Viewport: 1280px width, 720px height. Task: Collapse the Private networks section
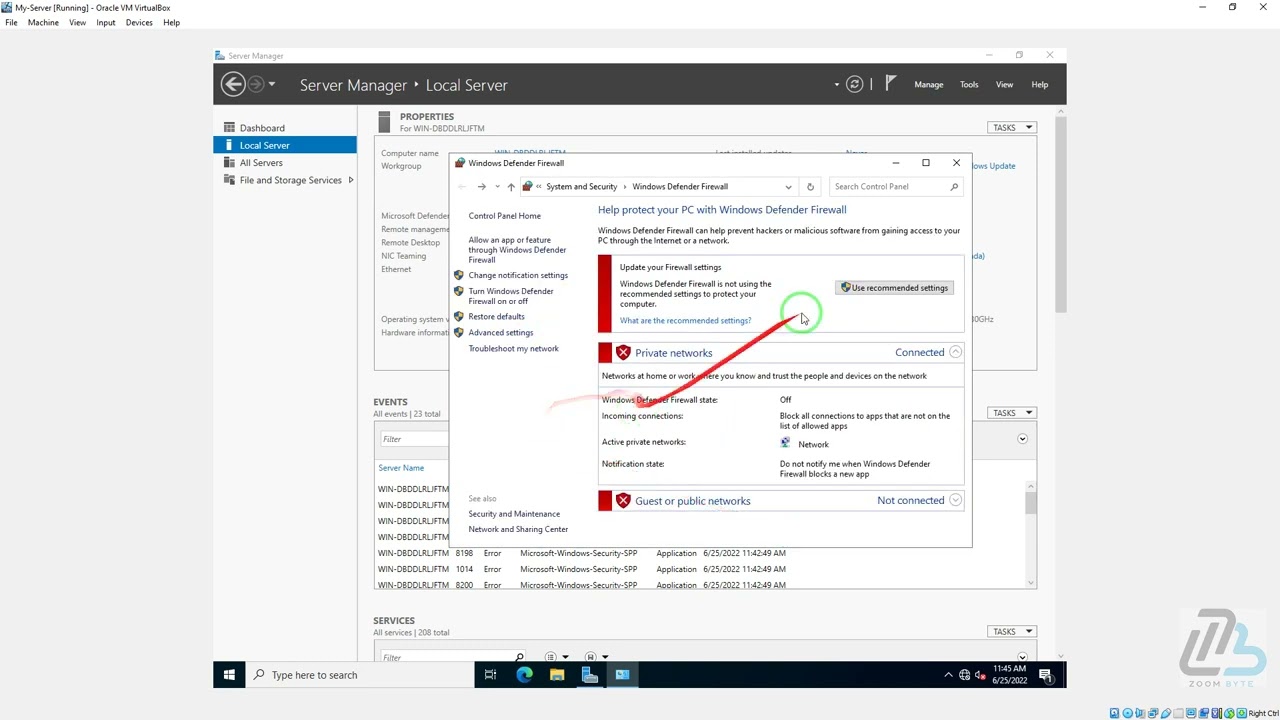tap(956, 352)
